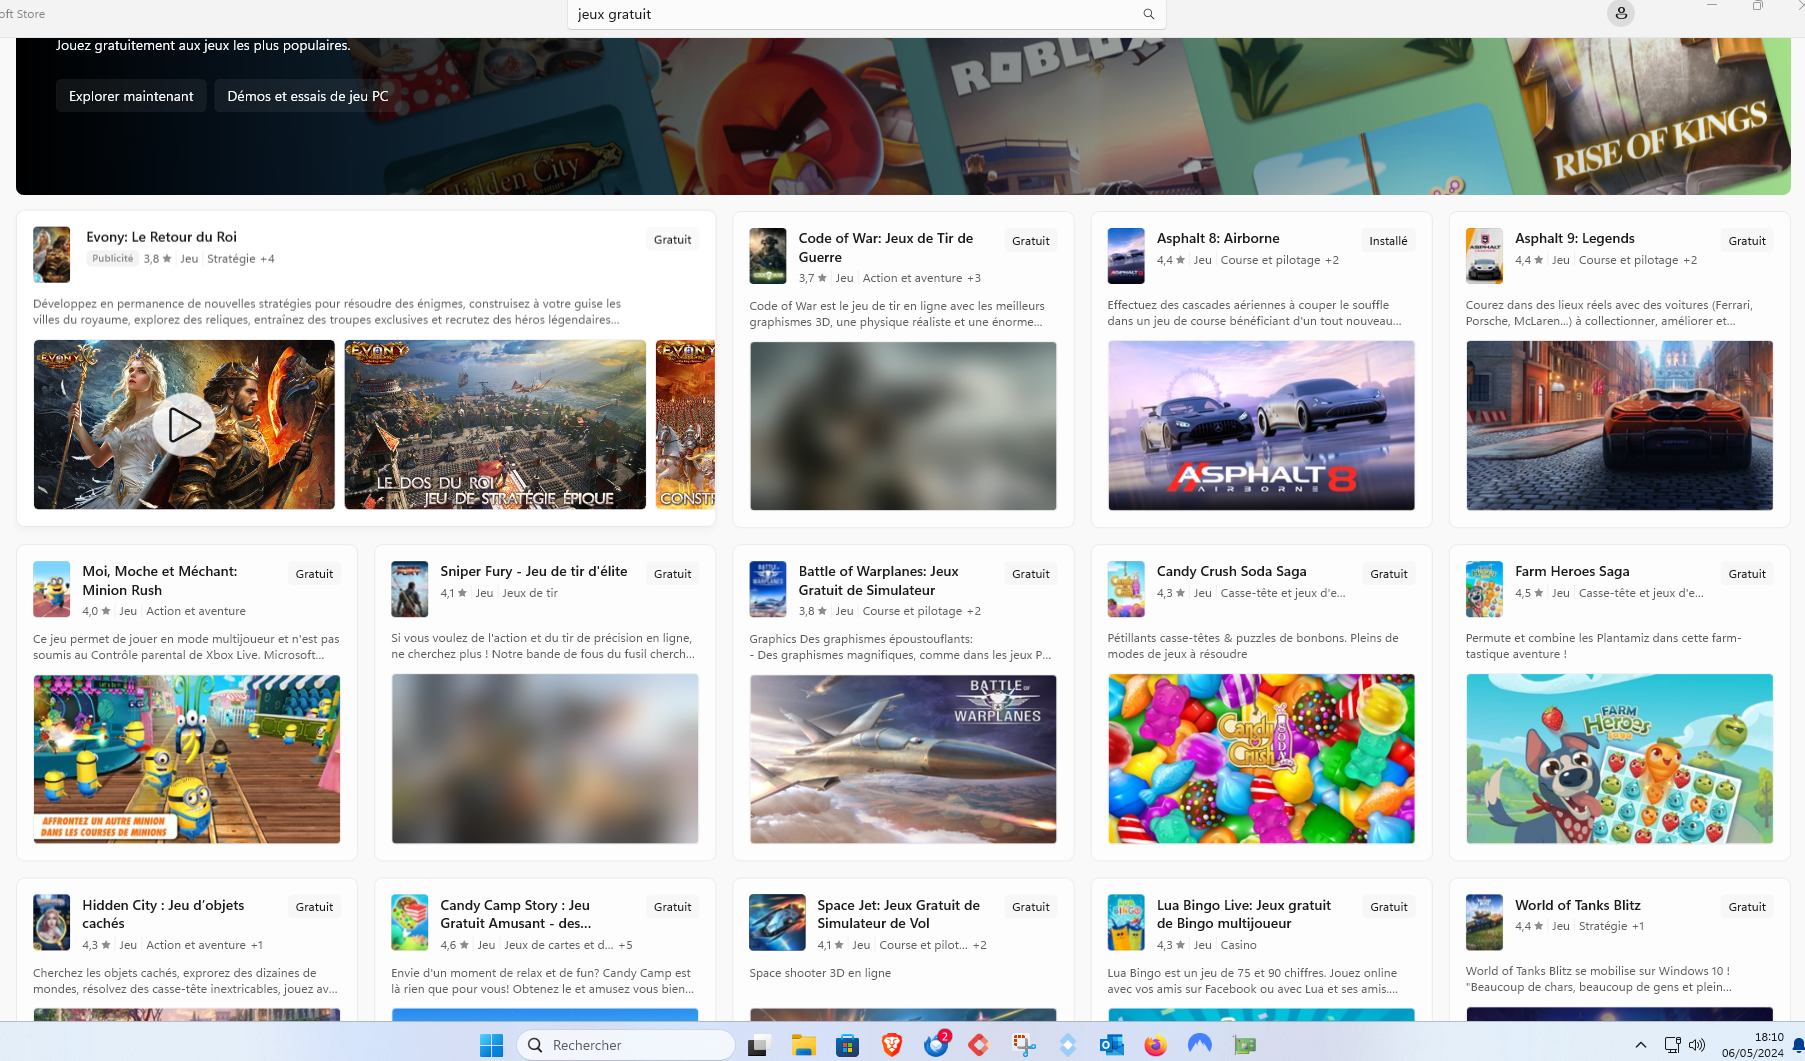Viewport: 1805px width, 1061px height.
Task: Open Outlook from the taskbar
Action: click(1111, 1045)
